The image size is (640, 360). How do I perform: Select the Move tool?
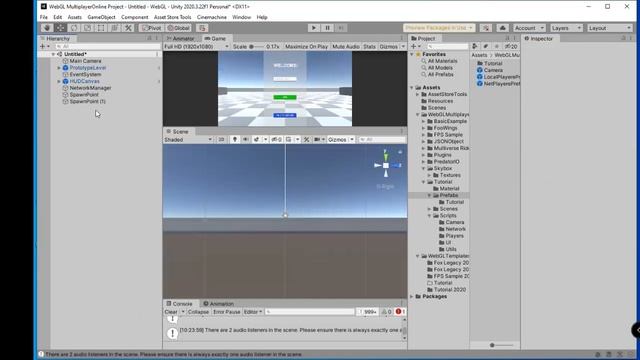(x=60, y=28)
